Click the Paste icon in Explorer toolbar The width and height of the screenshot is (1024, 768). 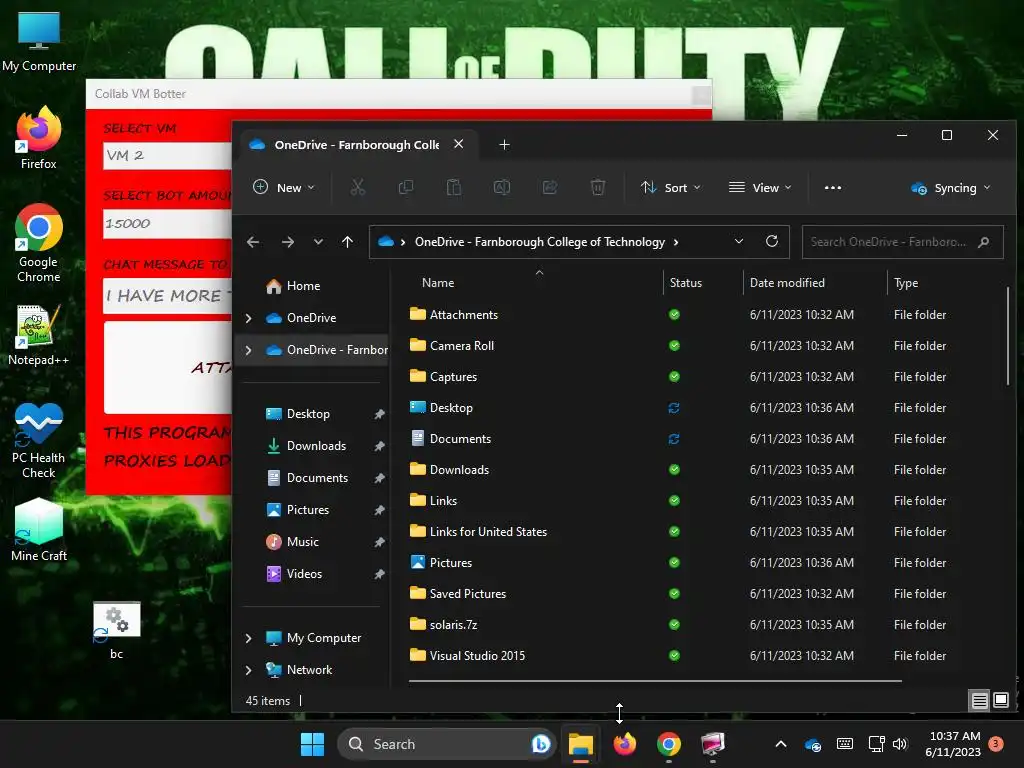454,187
